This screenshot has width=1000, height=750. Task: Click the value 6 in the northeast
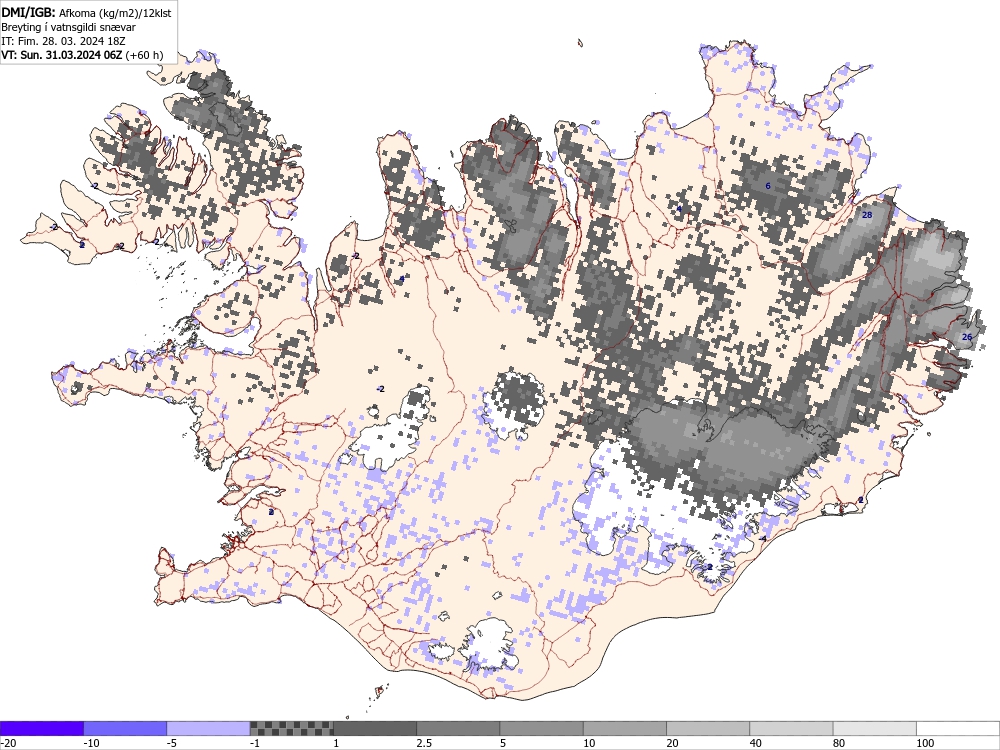tap(768, 186)
